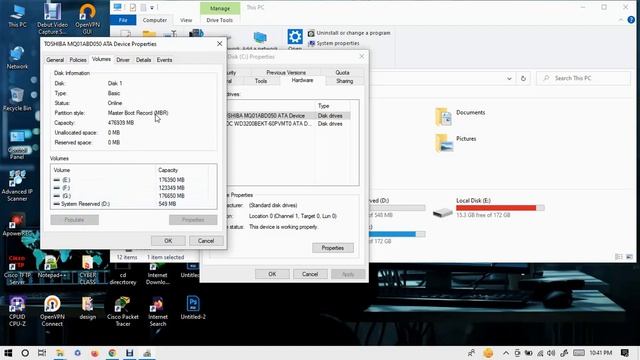
Task: Open File menu in Explorer ribbon
Action: [123, 20]
